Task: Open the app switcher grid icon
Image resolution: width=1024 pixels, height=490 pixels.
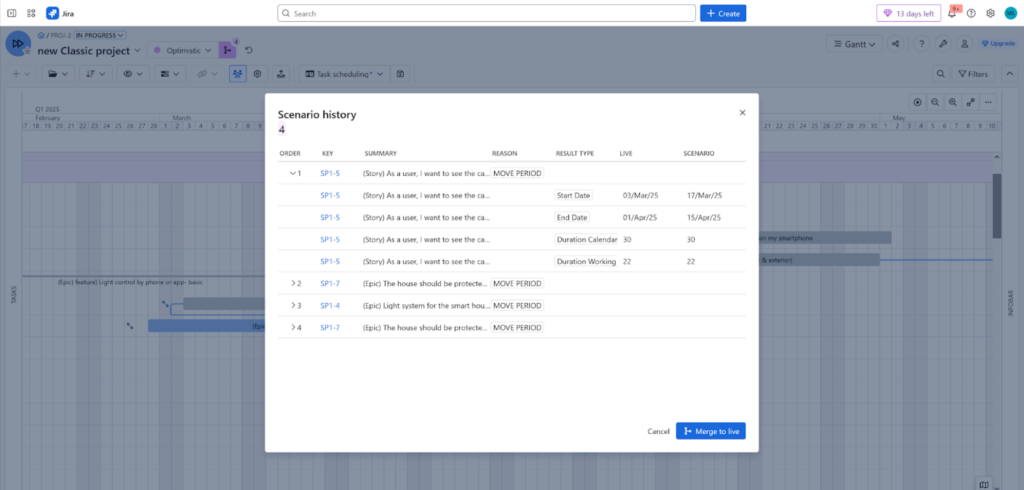Action: [31, 14]
